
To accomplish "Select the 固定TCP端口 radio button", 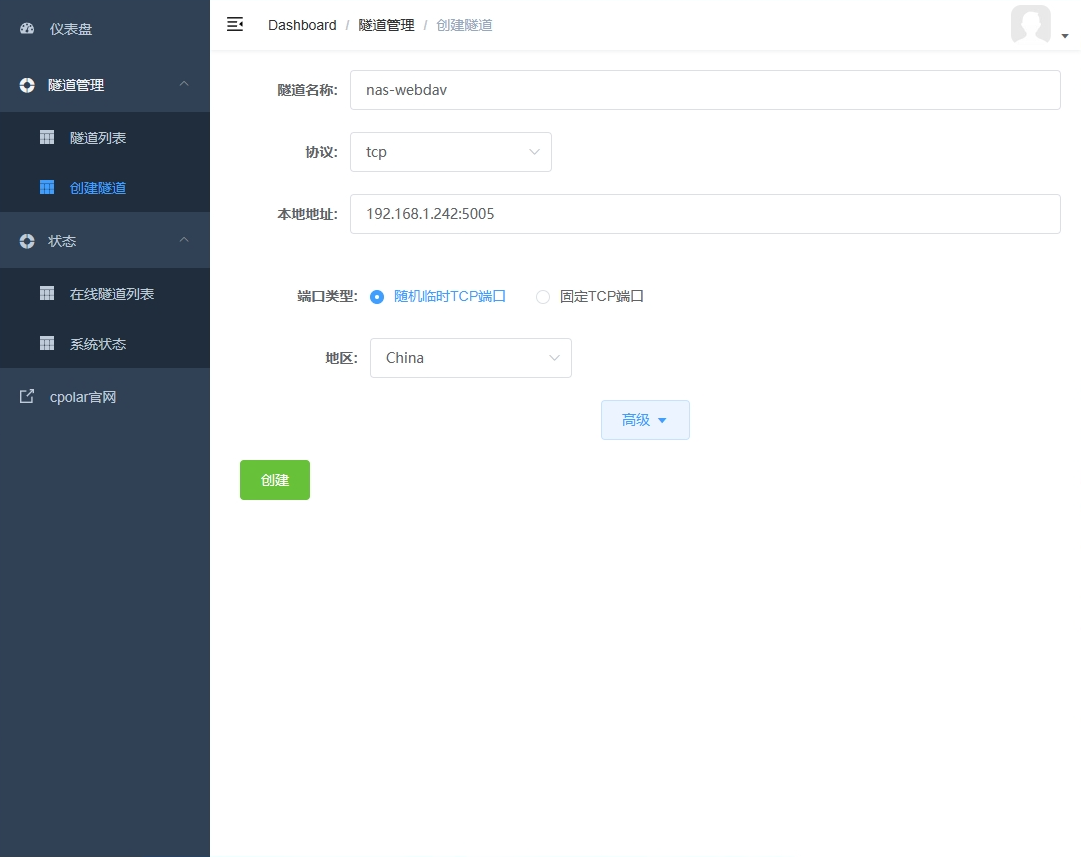I will [x=543, y=296].
